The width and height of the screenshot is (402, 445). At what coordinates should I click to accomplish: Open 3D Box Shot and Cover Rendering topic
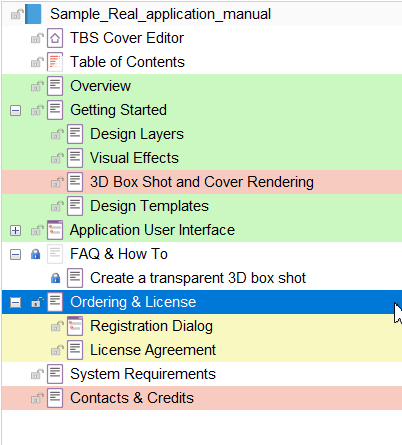(202, 182)
